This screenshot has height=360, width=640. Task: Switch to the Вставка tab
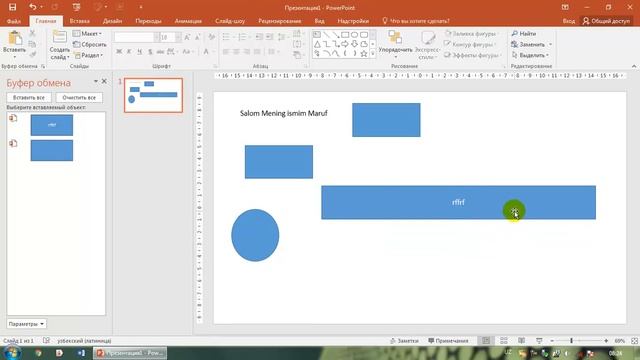coord(80,21)
